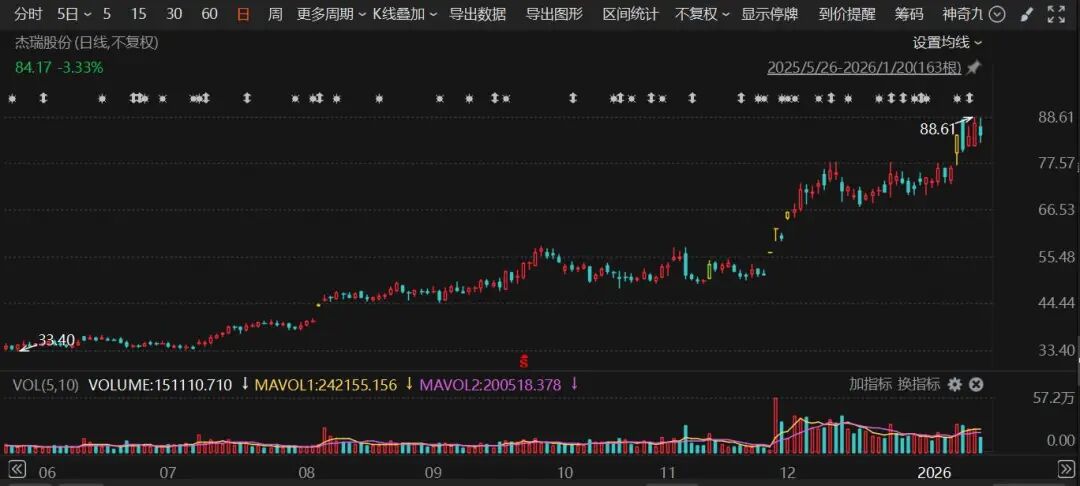Image resolution: width=1080 pixels, height=486 pixels.
Task: Toggle 显示停牌 suspension display
Action: tap(769, 14)
